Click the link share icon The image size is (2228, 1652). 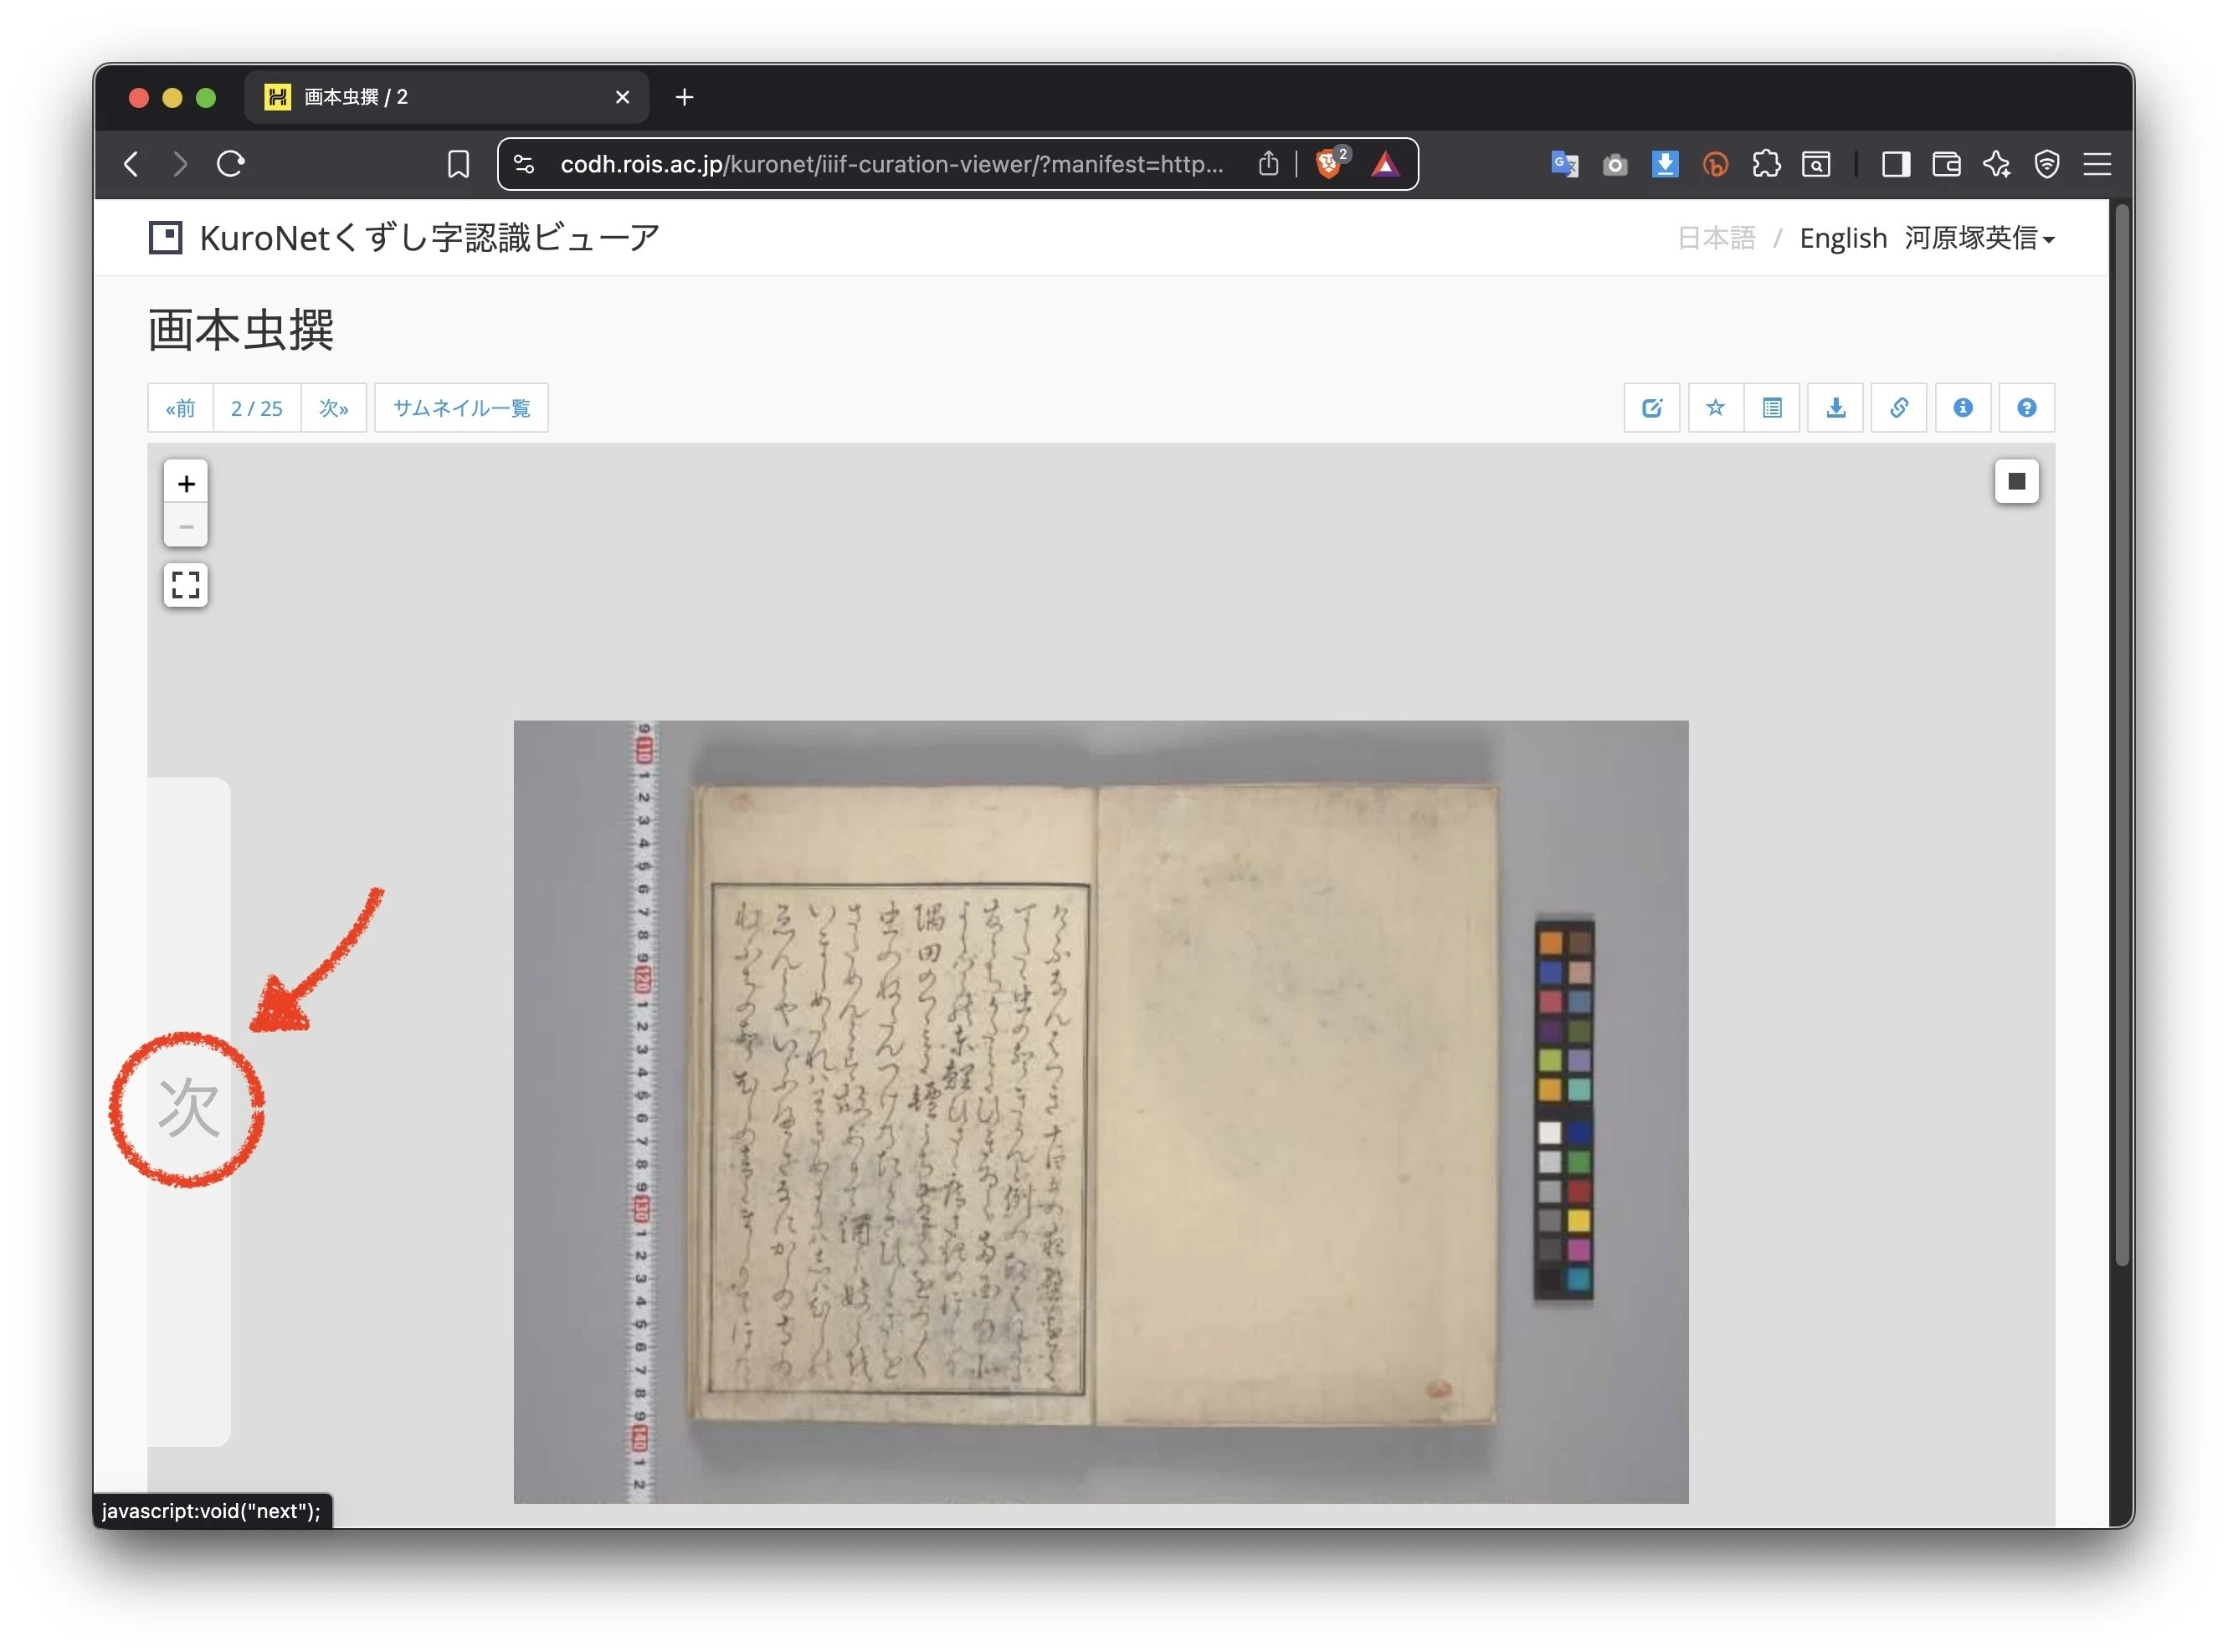(1898, 408)
